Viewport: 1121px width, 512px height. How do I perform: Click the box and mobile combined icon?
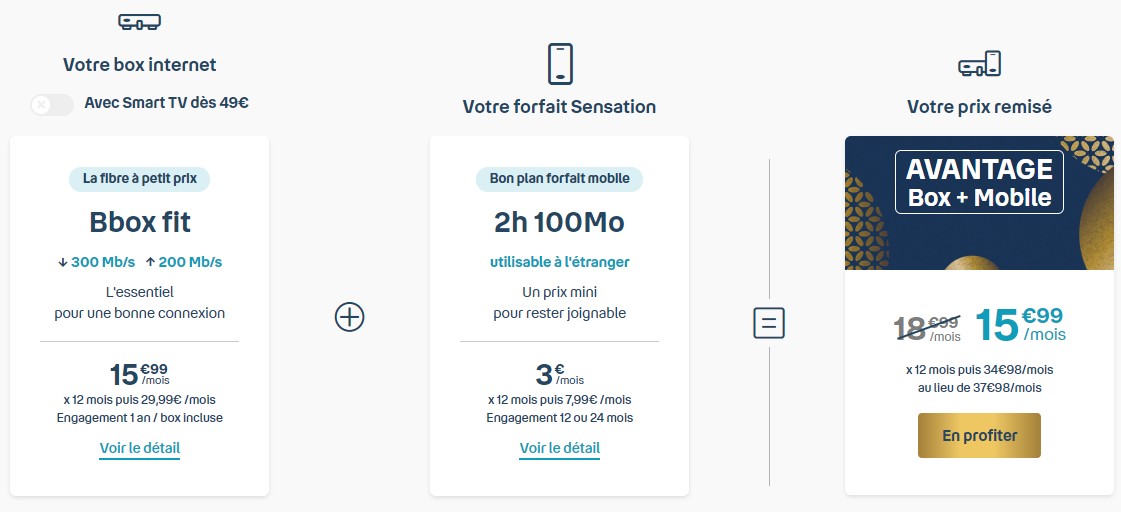click(x=979, y=65)
